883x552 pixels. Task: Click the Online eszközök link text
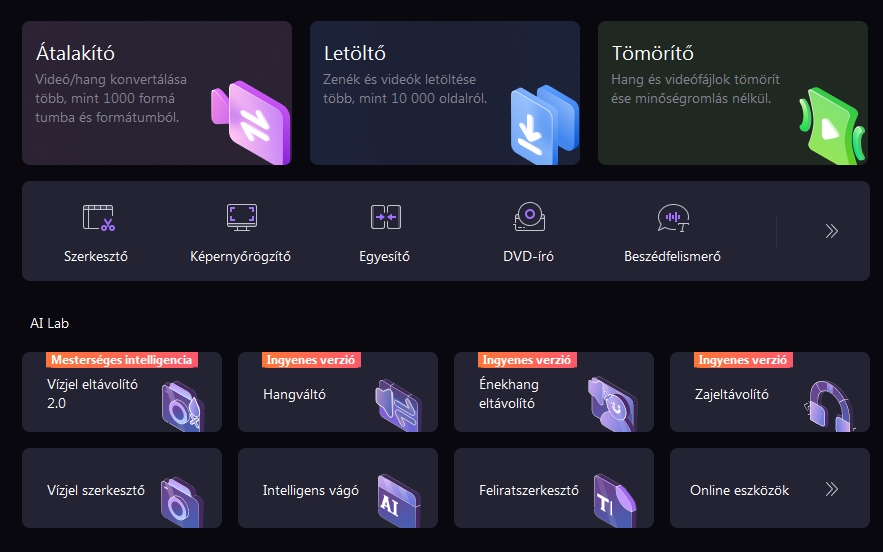(x=739, y=491)
